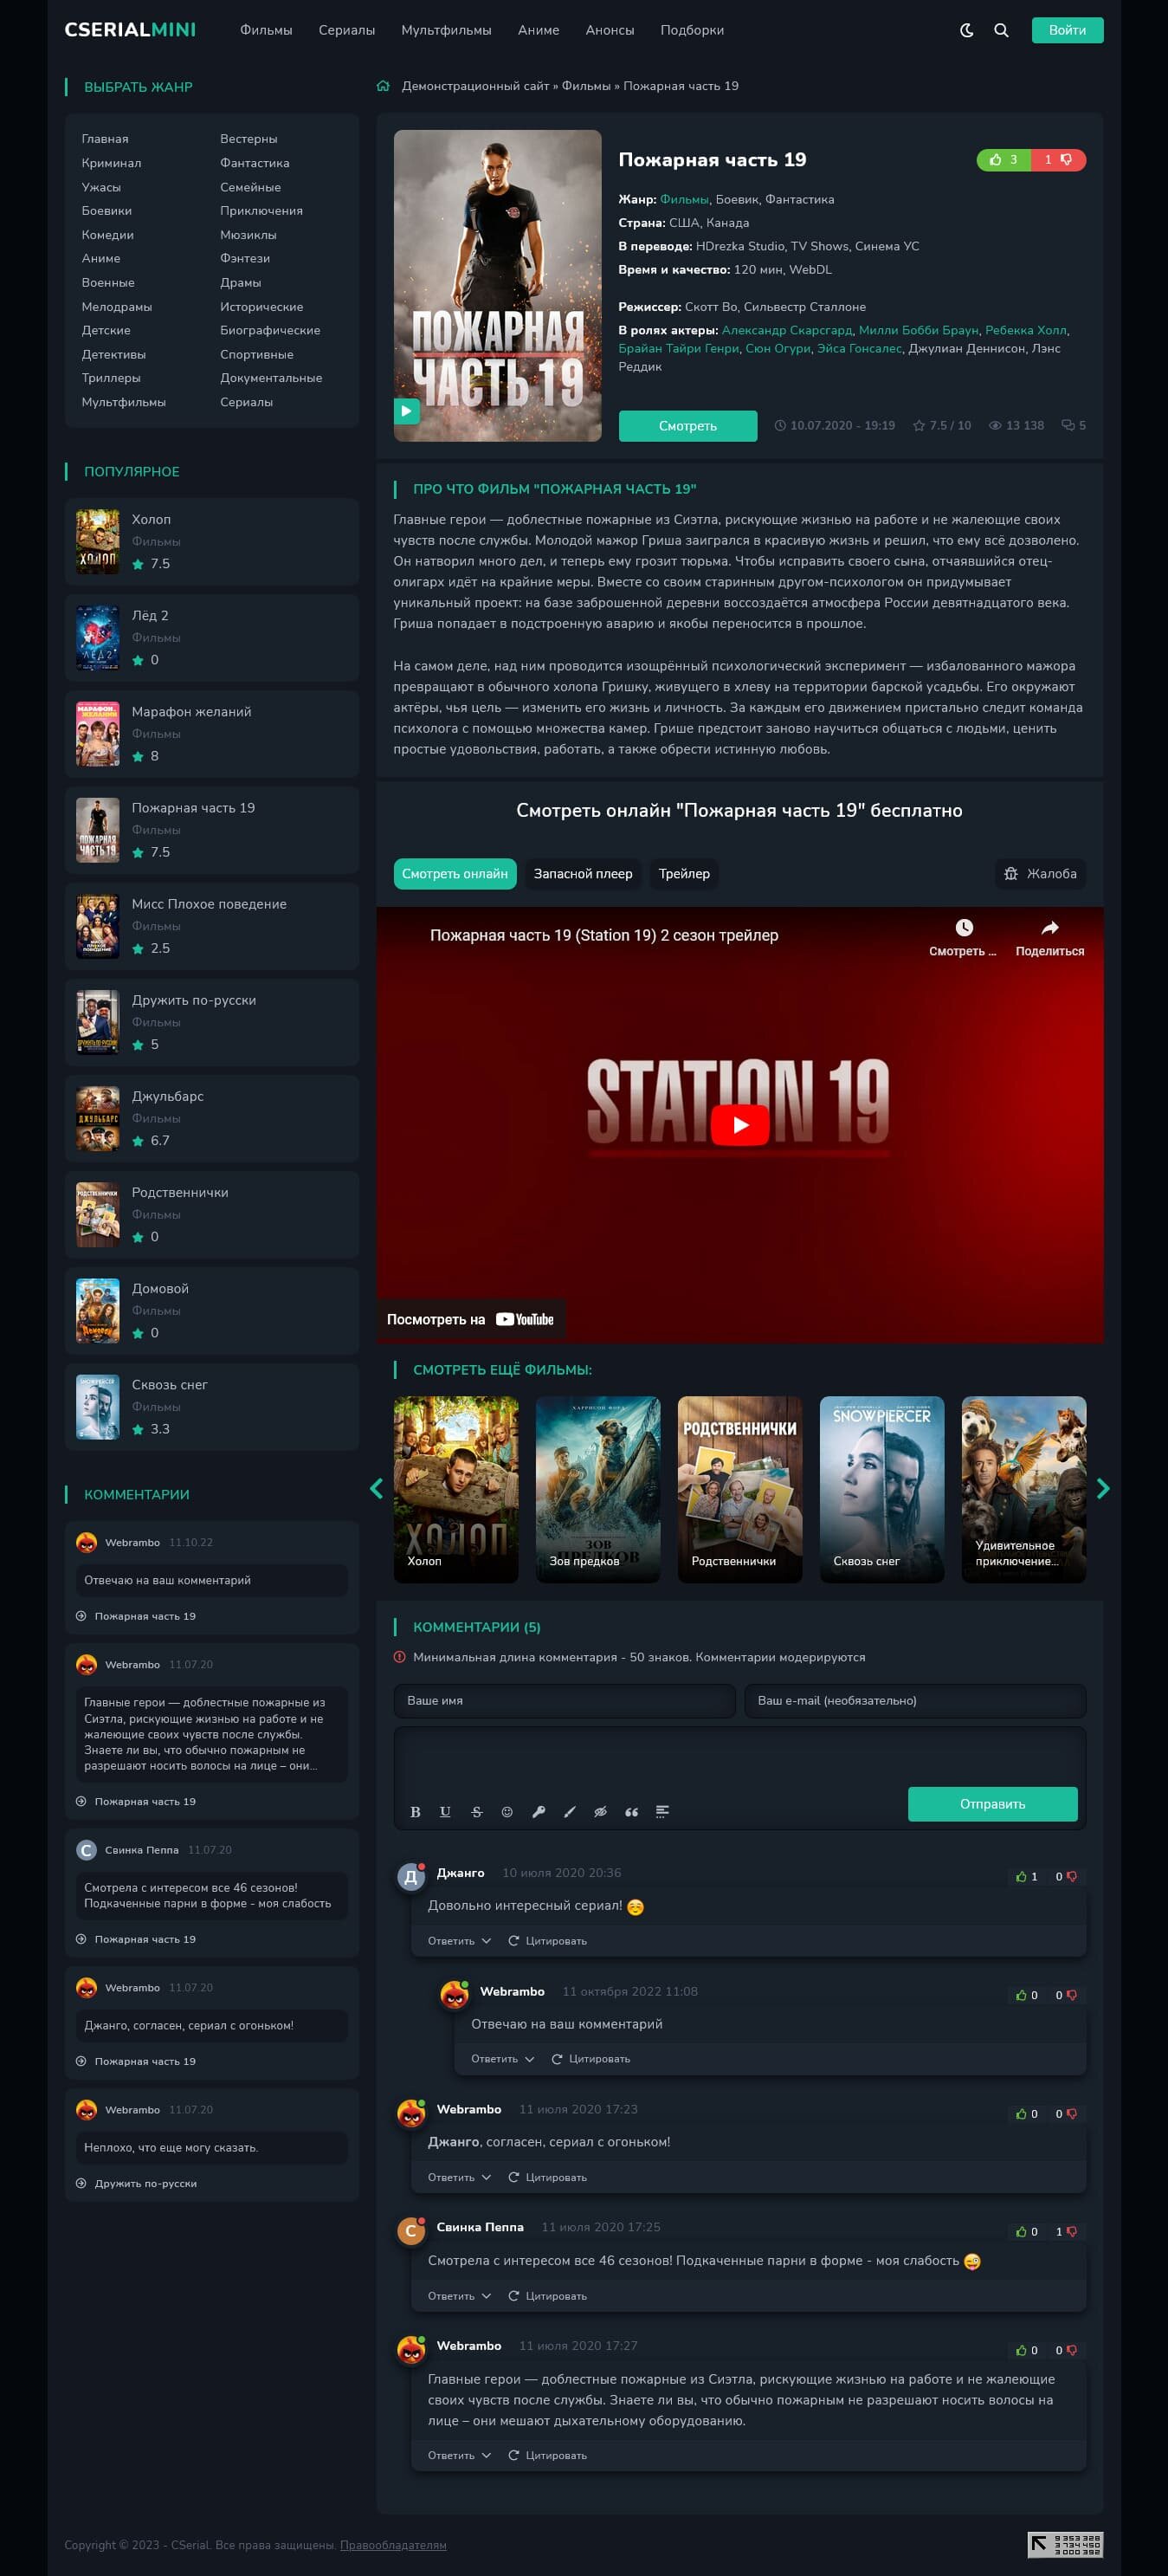Click text color brush icon
Viewport: 1168px width, 2576px height.
(x=569, y=1812)
